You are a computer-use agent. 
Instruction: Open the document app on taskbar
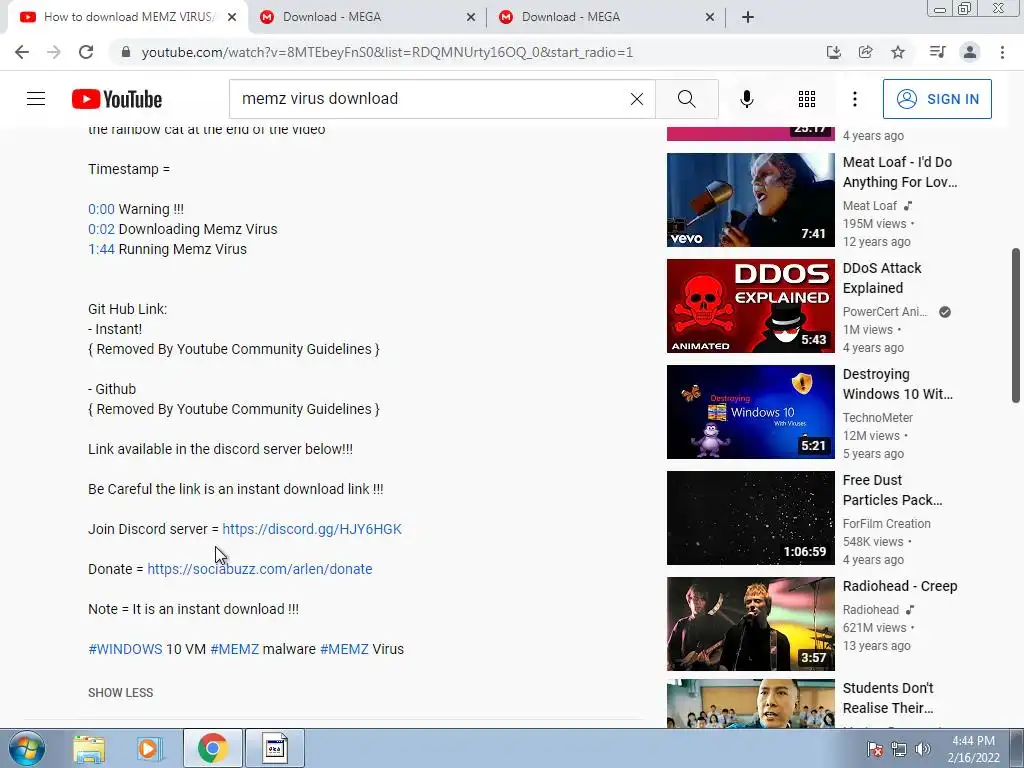pos(275,748)
